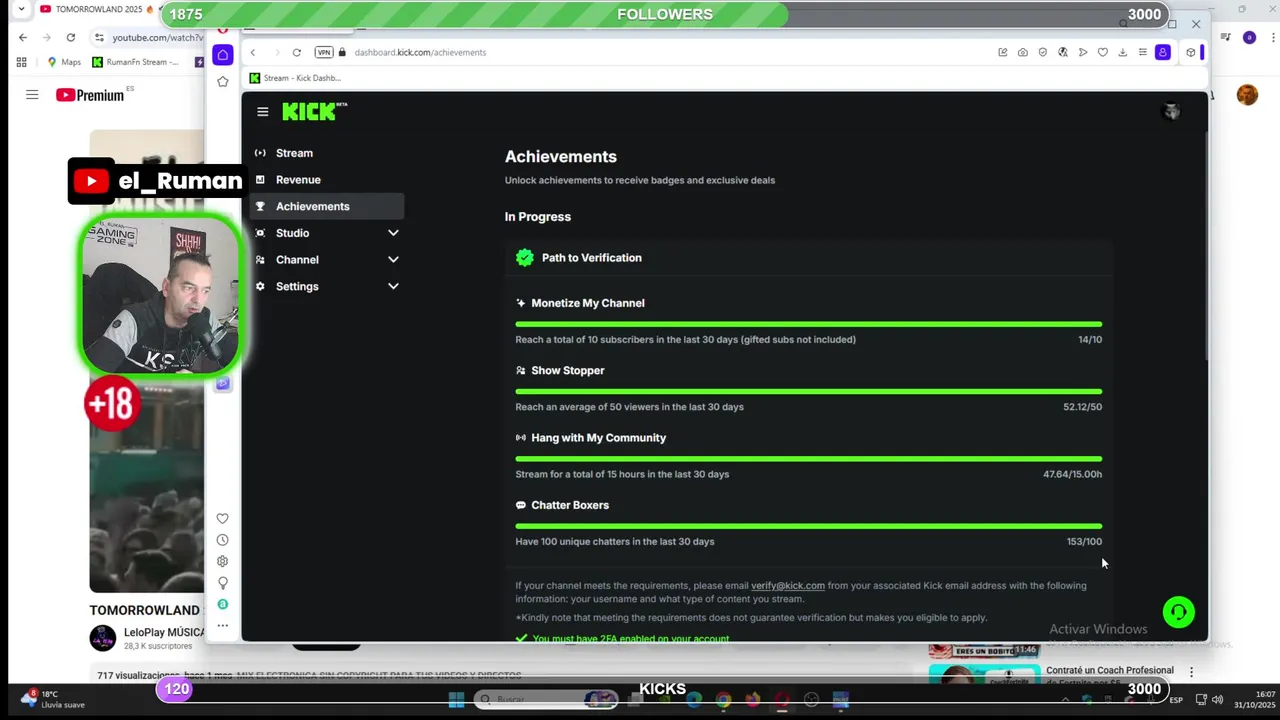Screen dimensions: 1280x720
Task: Open Chrome apps grid icon
Action: (21, 62)
